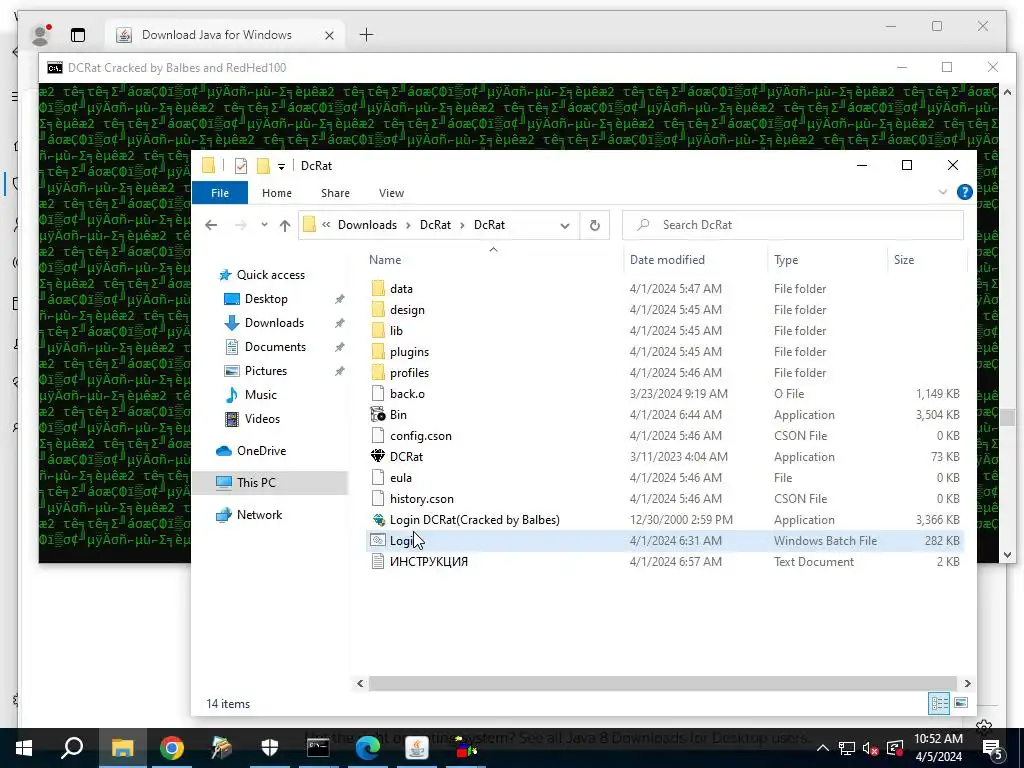The image size is (1024, 768).
Task: Open the command prompt taskbar icon
Action: click(318, 748)
